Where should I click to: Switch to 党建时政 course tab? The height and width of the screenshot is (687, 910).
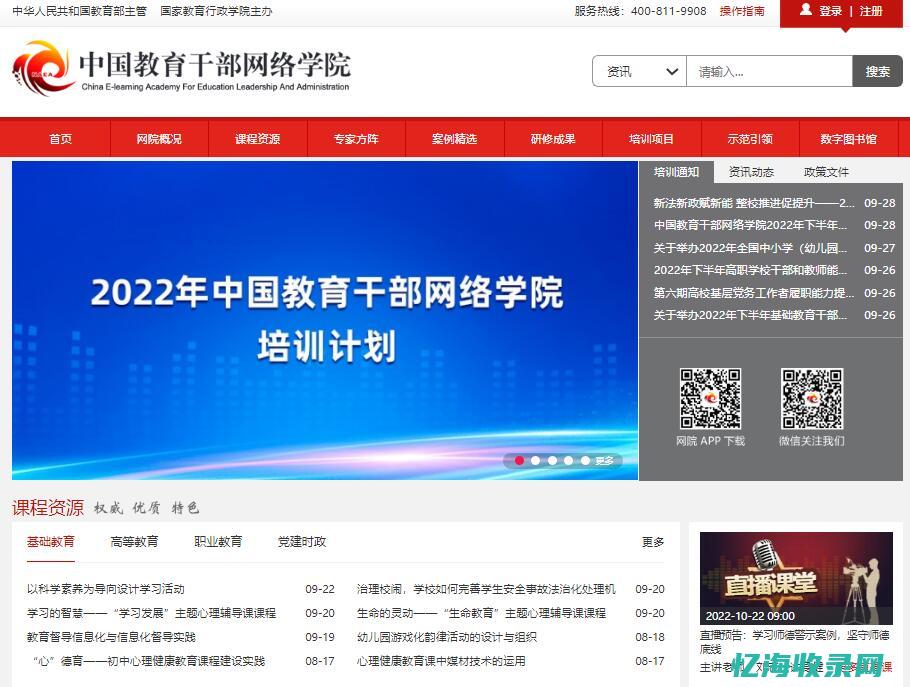(x=302, y=541)
